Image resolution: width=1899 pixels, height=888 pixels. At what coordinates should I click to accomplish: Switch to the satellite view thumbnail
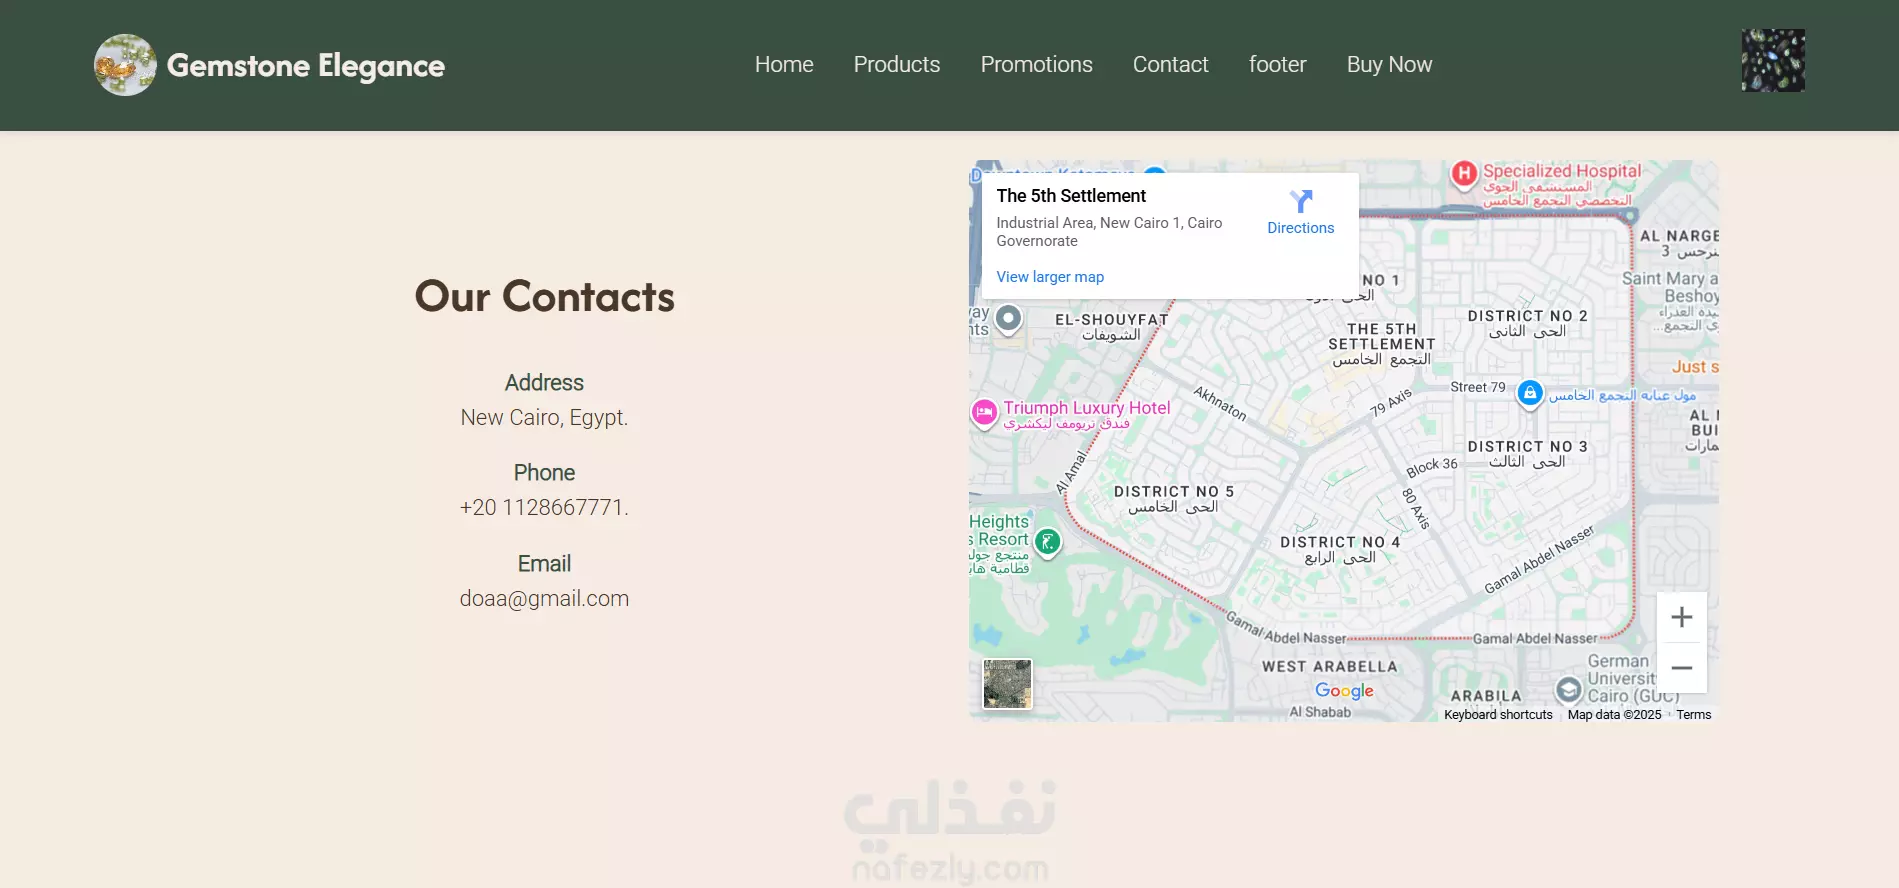(1007, 684)
